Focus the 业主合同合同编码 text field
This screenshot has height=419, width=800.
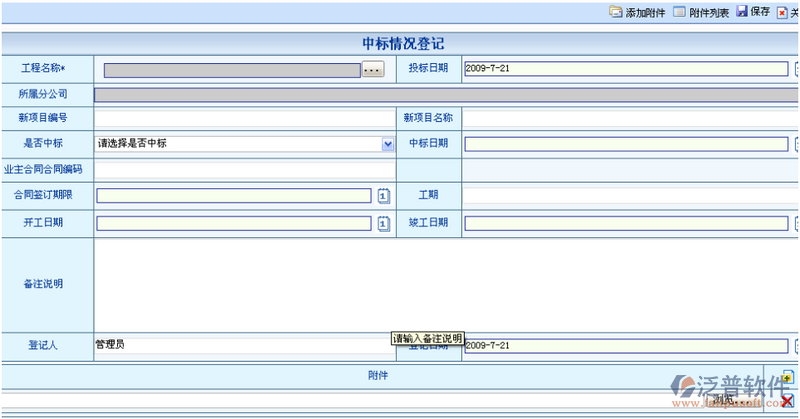[244, 170]
